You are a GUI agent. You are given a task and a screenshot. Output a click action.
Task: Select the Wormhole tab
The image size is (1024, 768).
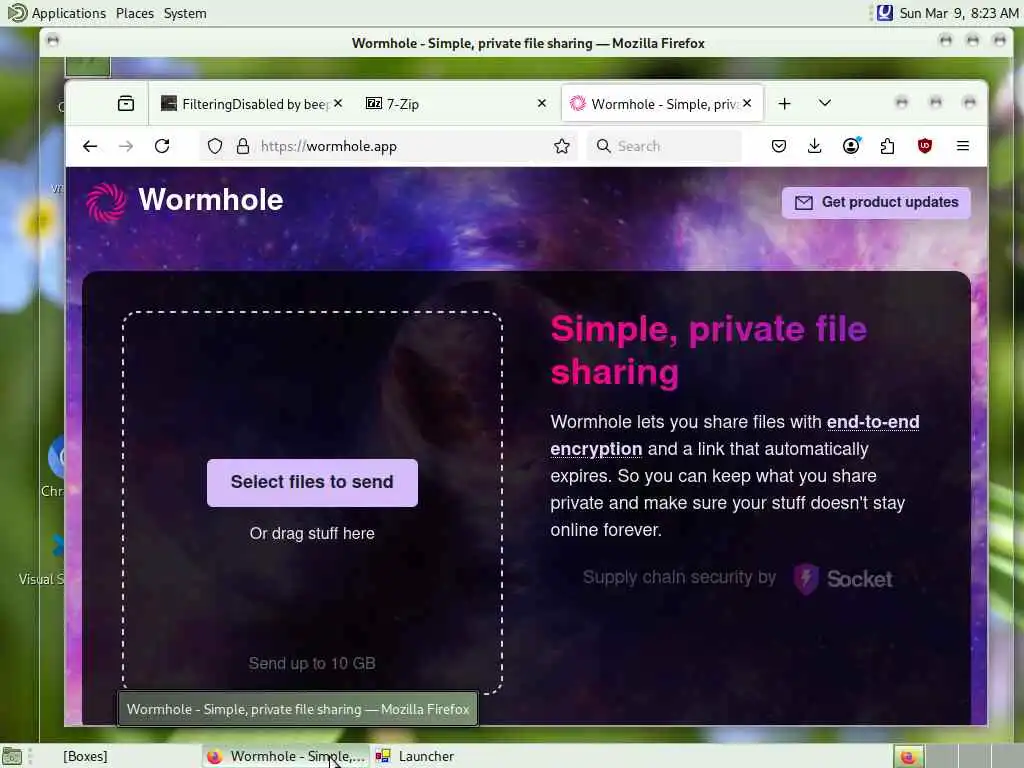662,104
